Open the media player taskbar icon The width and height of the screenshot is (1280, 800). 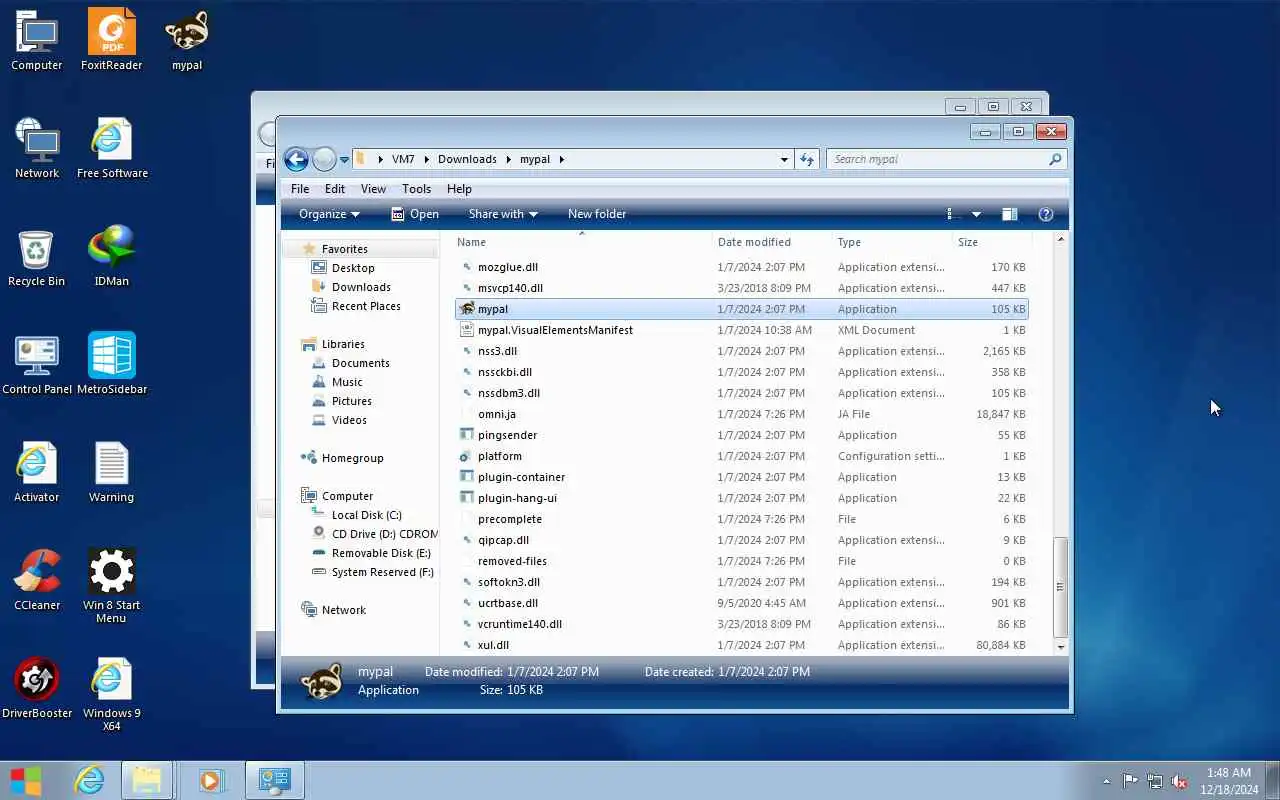coord(211,780)
